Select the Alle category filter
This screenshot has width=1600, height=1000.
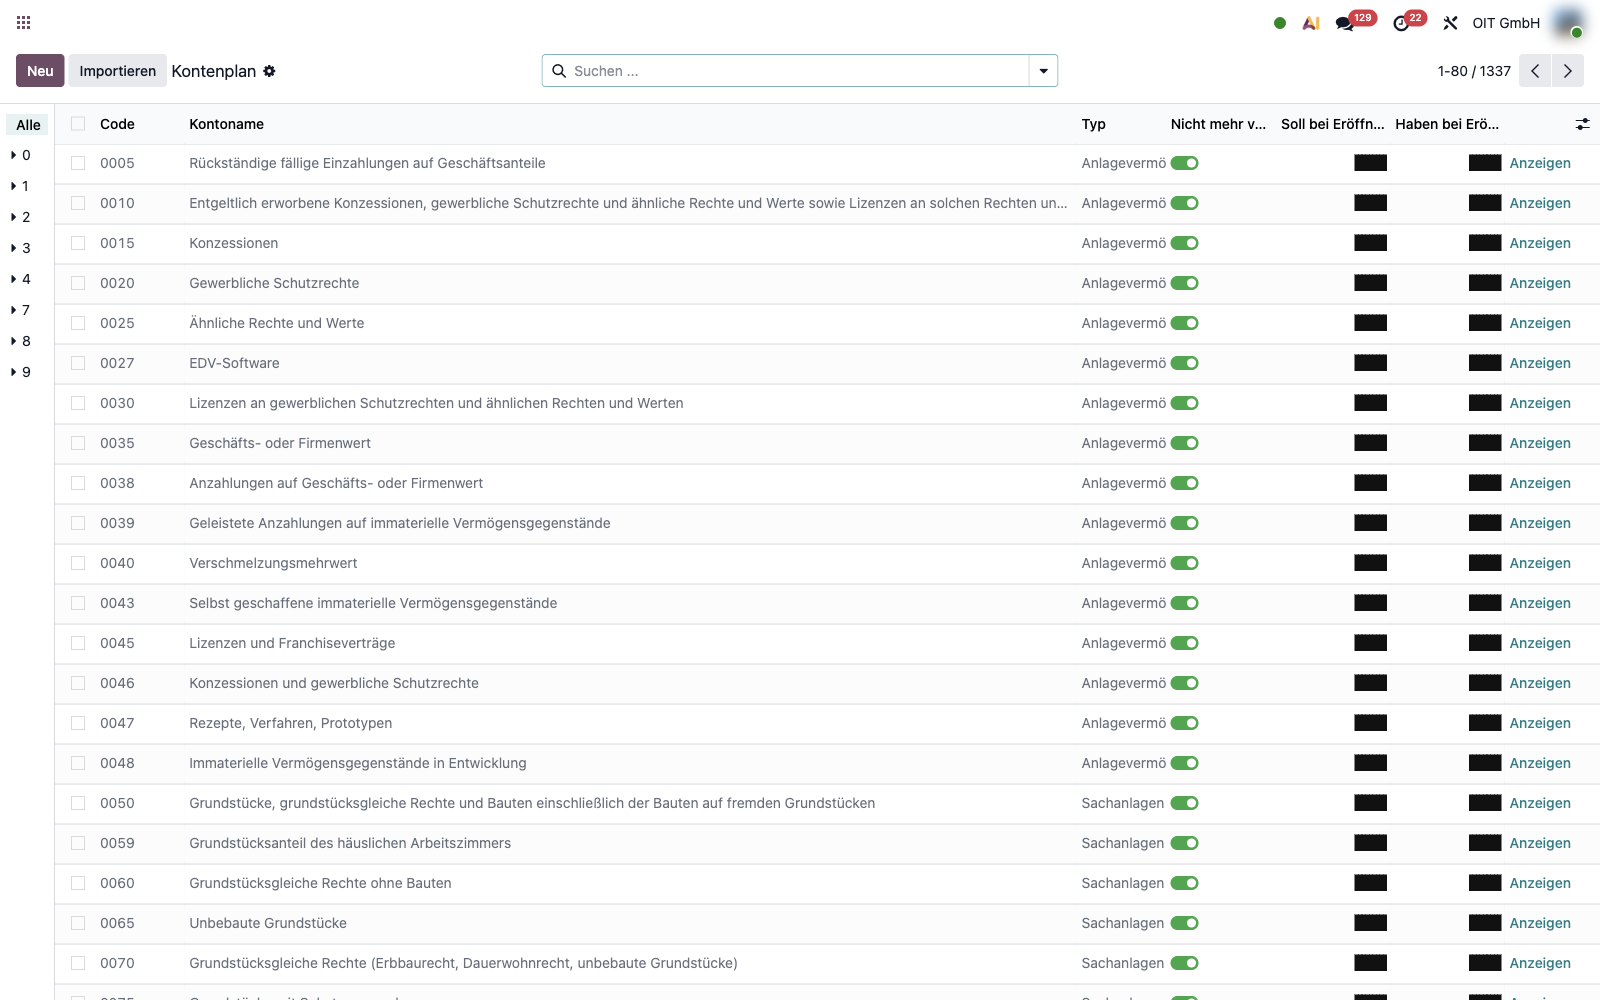click(28, 125)
